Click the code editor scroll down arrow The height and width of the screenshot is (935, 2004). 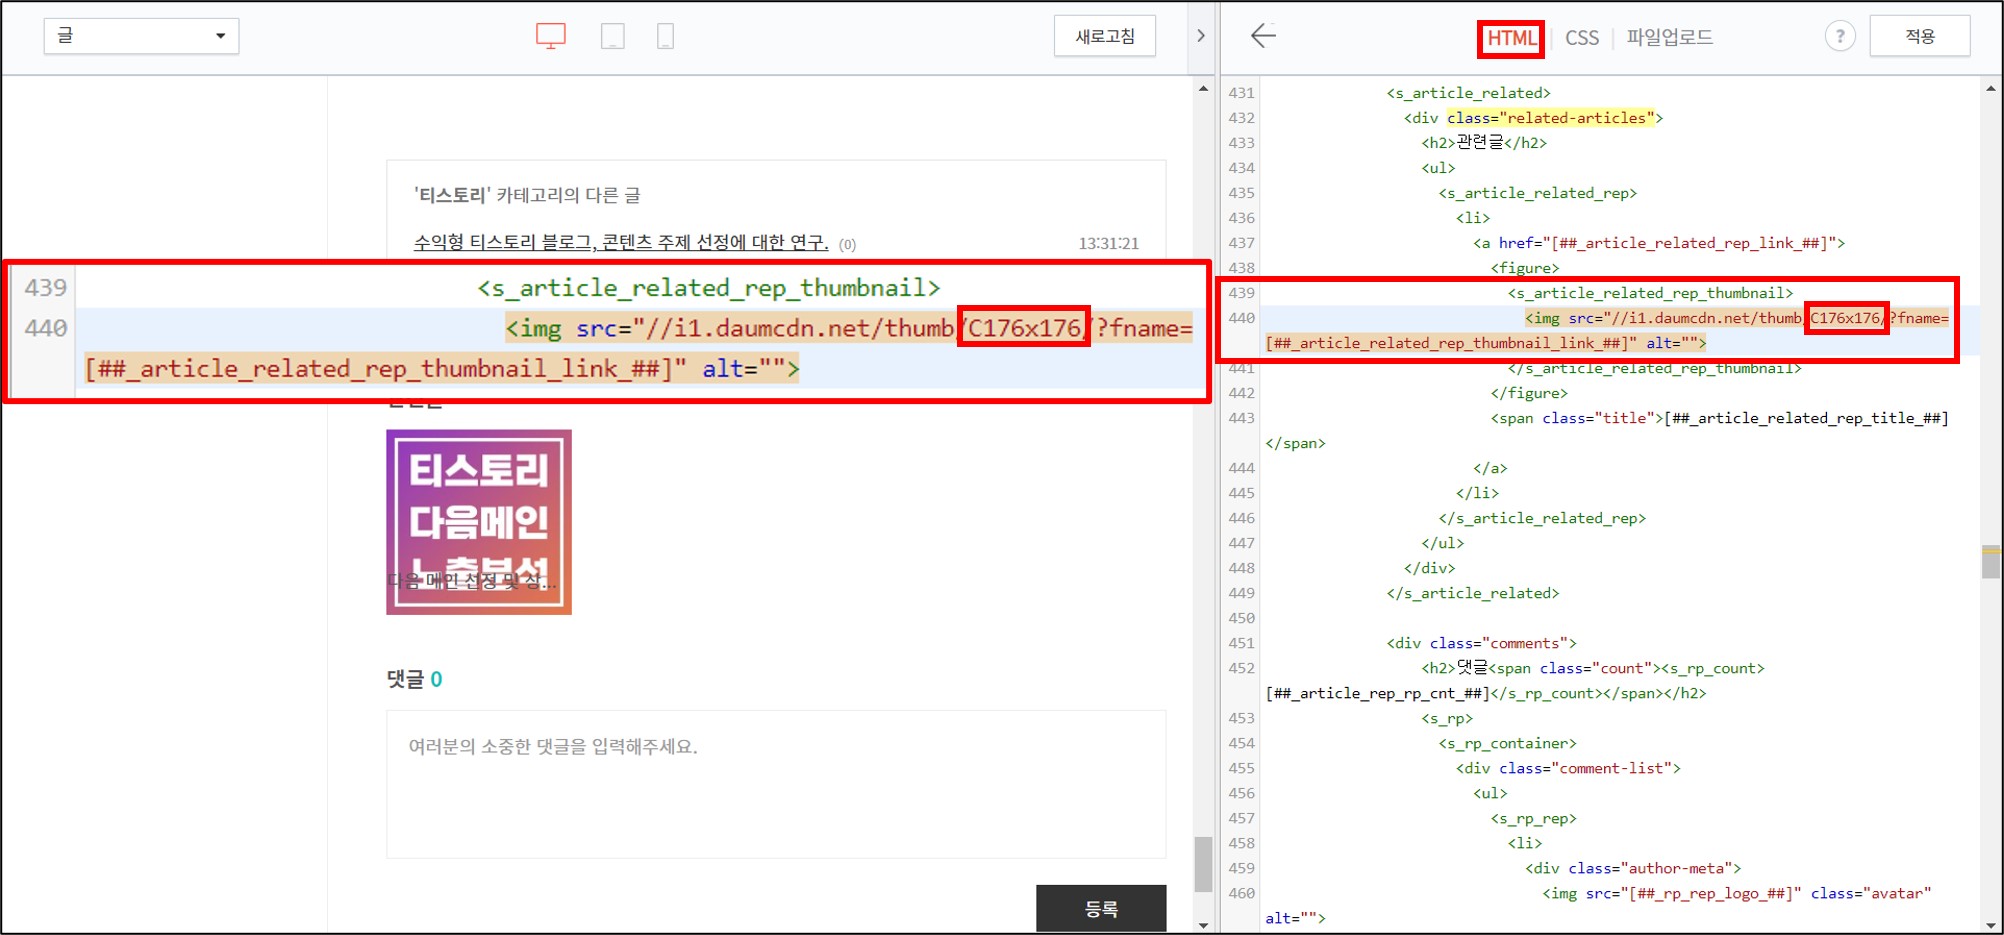1991,926
